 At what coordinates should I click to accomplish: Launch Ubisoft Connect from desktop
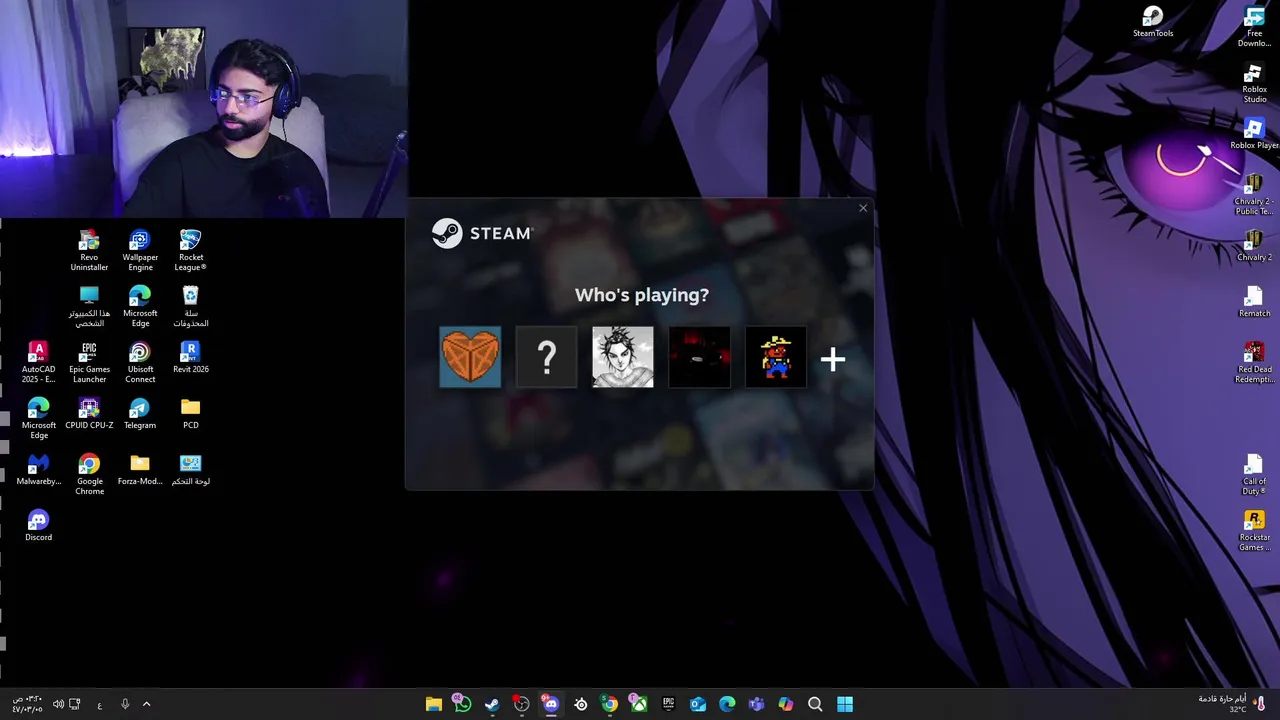pos(140,363)
